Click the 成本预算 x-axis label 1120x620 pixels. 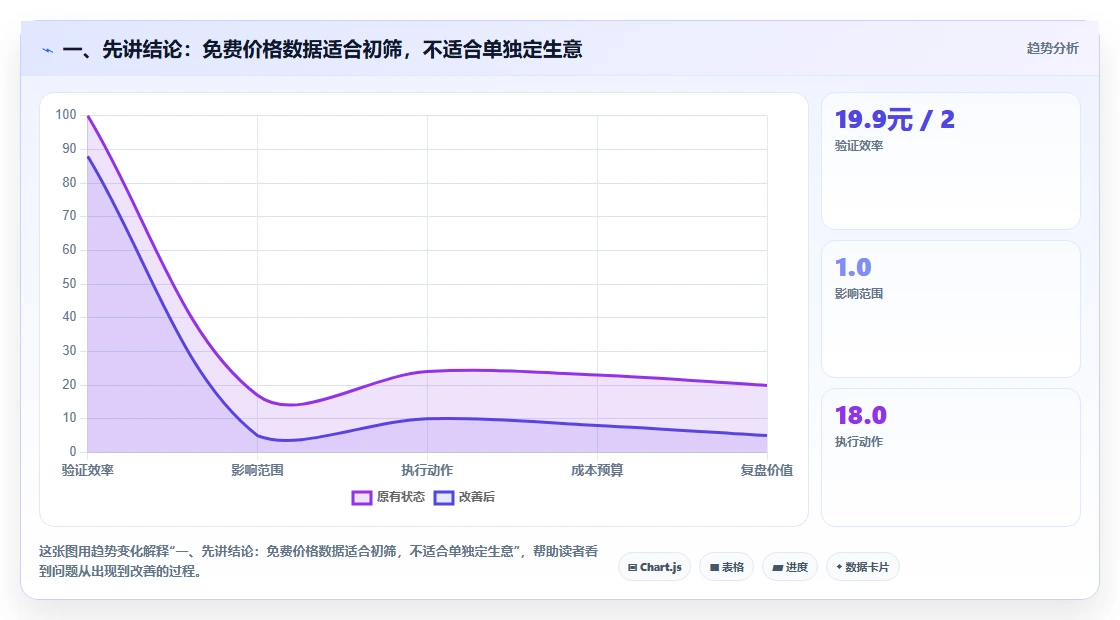coord(597,470)
